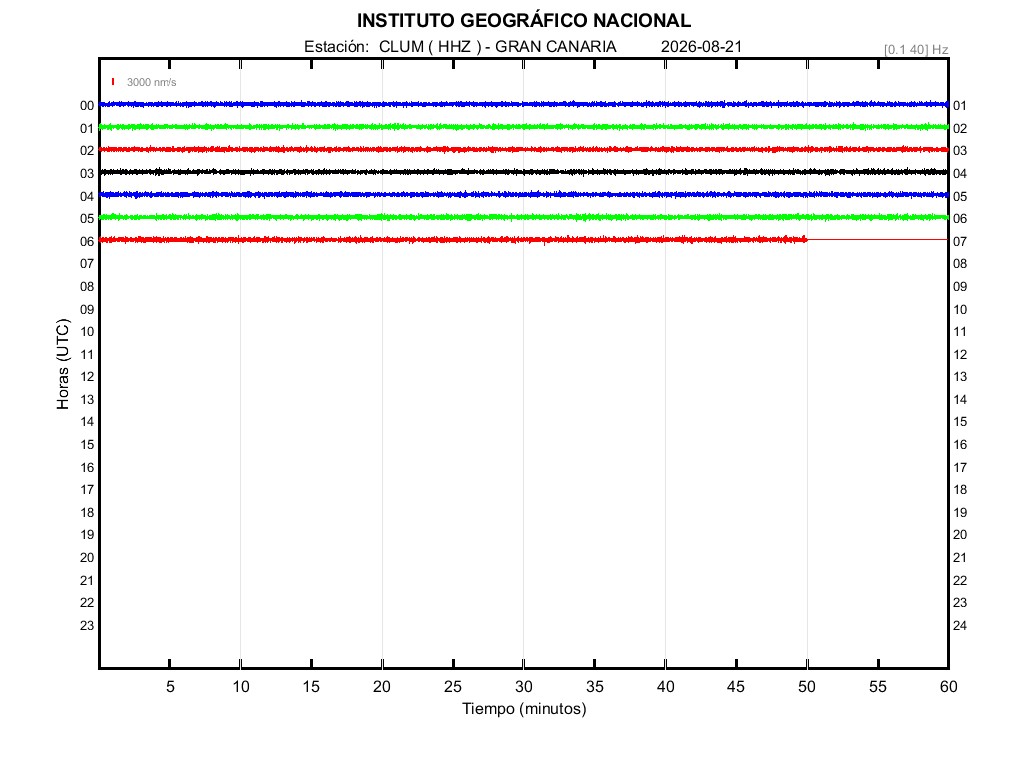
Task: Click the [0.1 40] Hz filter label
Action: click(x=916, y=50)
